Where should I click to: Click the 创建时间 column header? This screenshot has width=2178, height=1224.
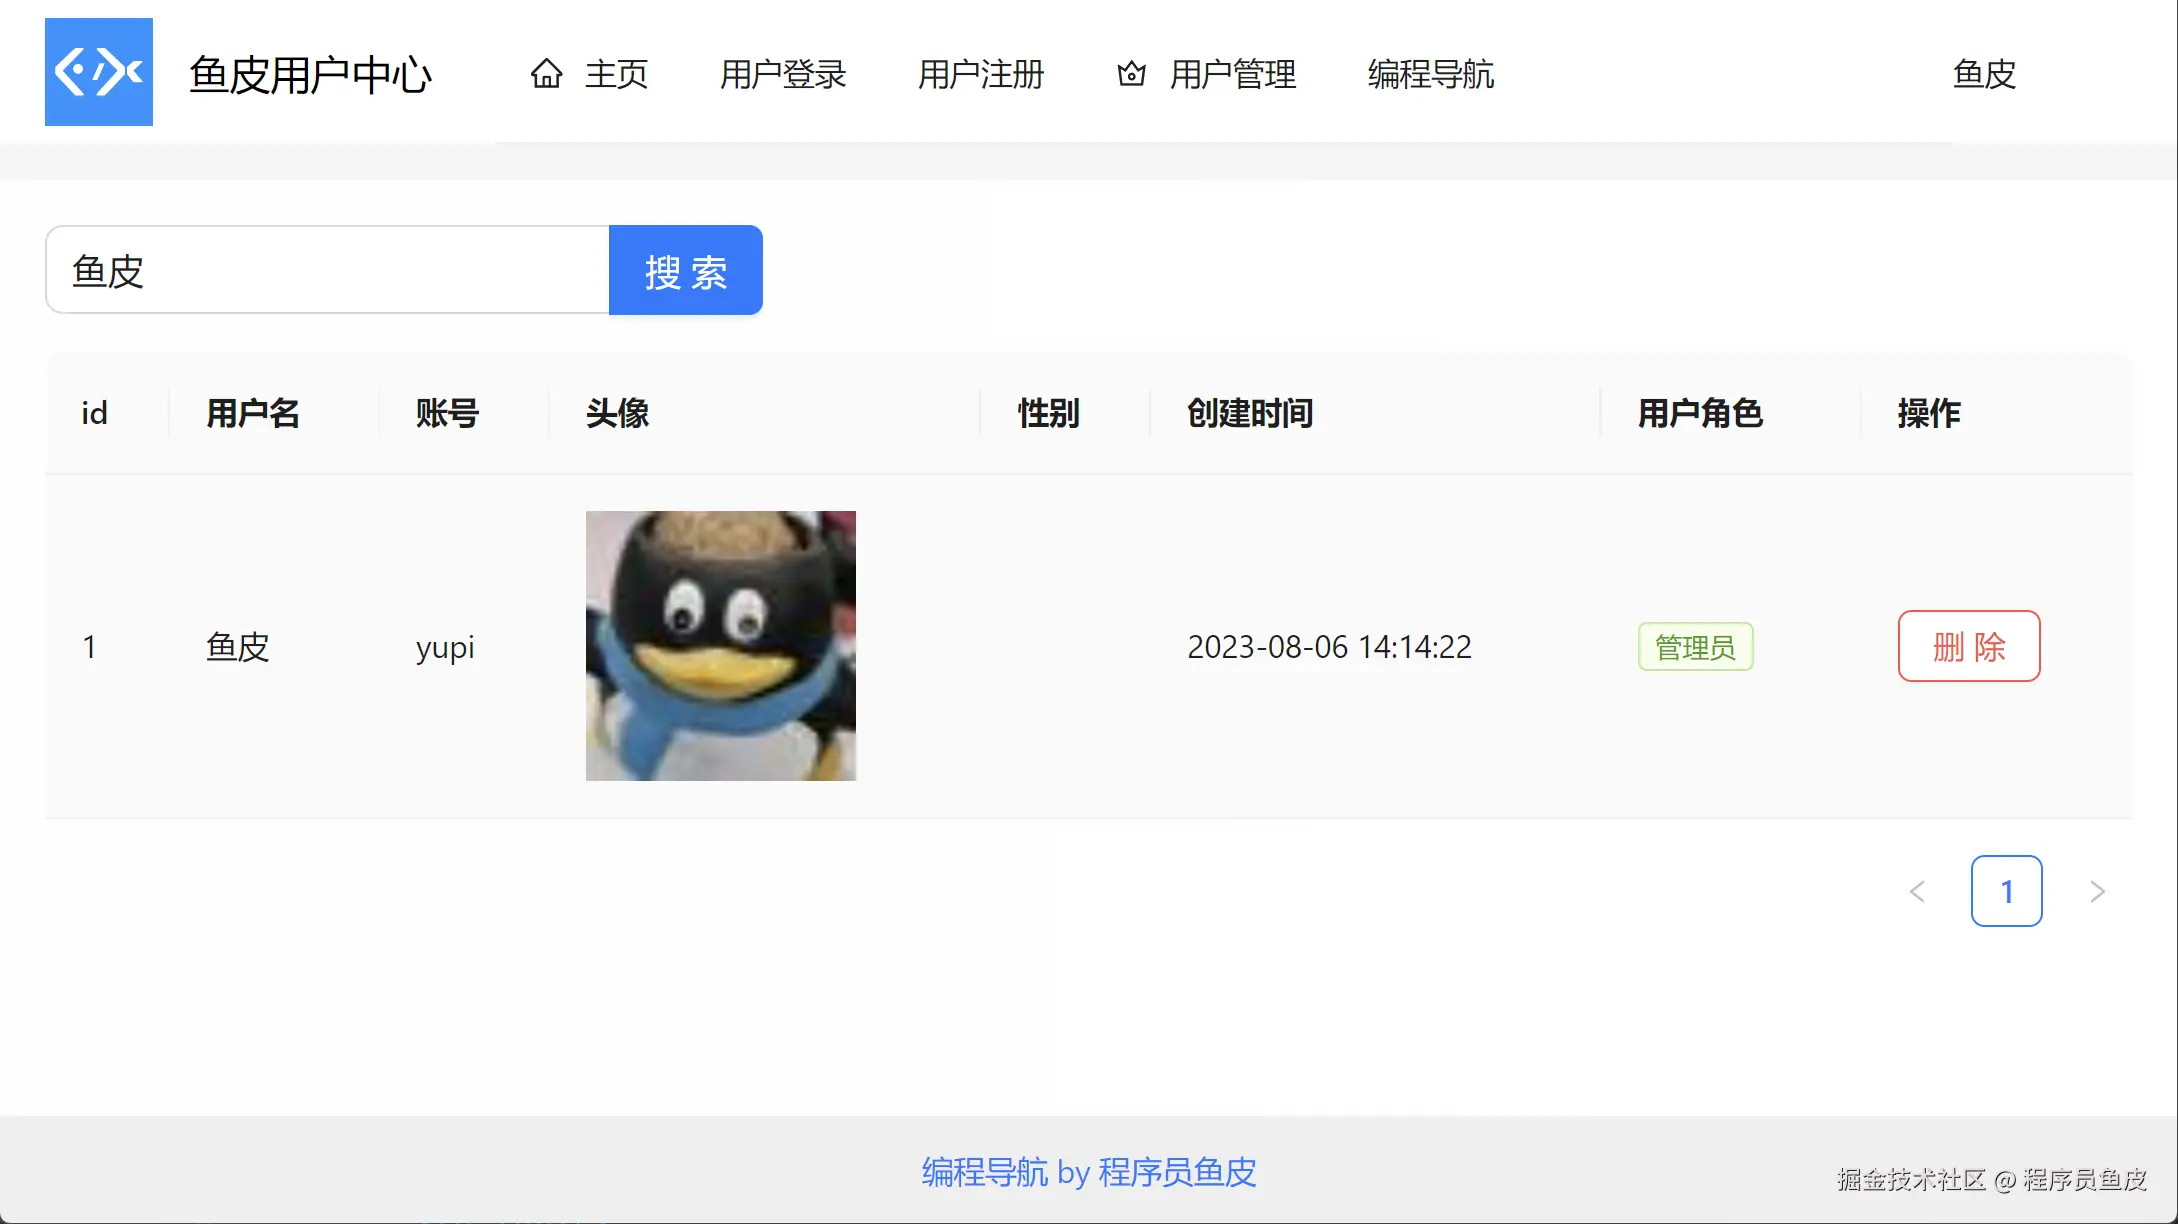click(x=1250, y=413)
